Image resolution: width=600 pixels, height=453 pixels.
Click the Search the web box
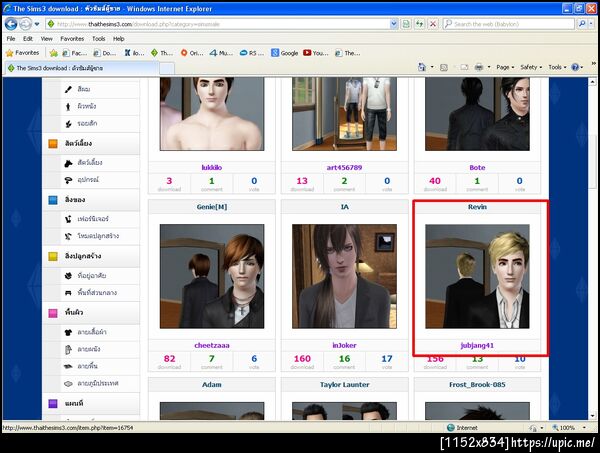(509, 24)
